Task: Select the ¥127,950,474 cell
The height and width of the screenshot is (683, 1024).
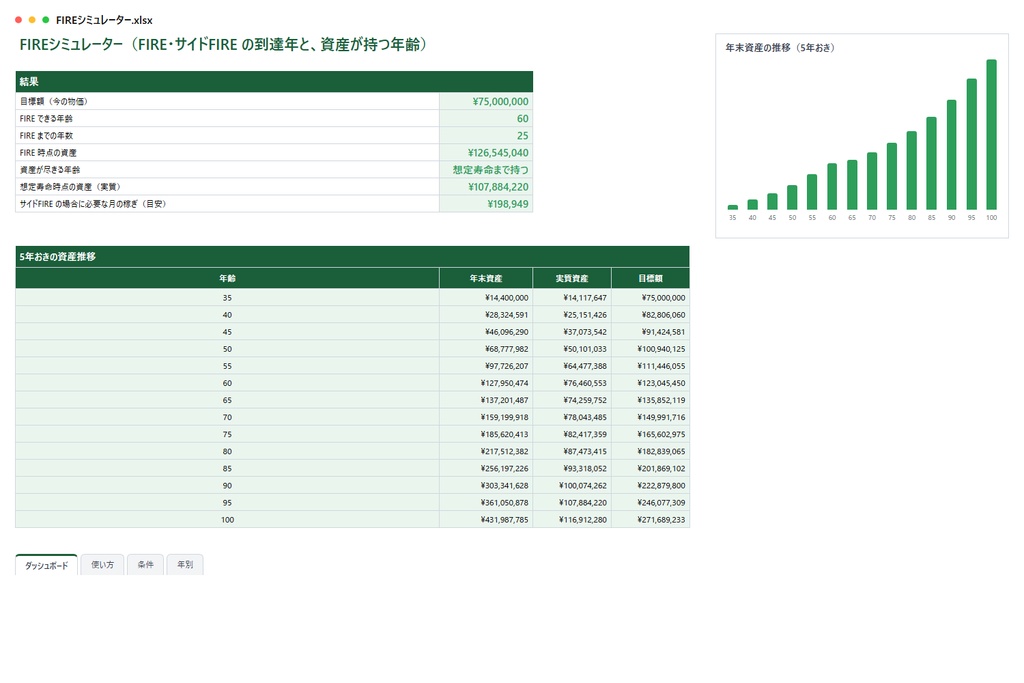Action: click(486, 383)
